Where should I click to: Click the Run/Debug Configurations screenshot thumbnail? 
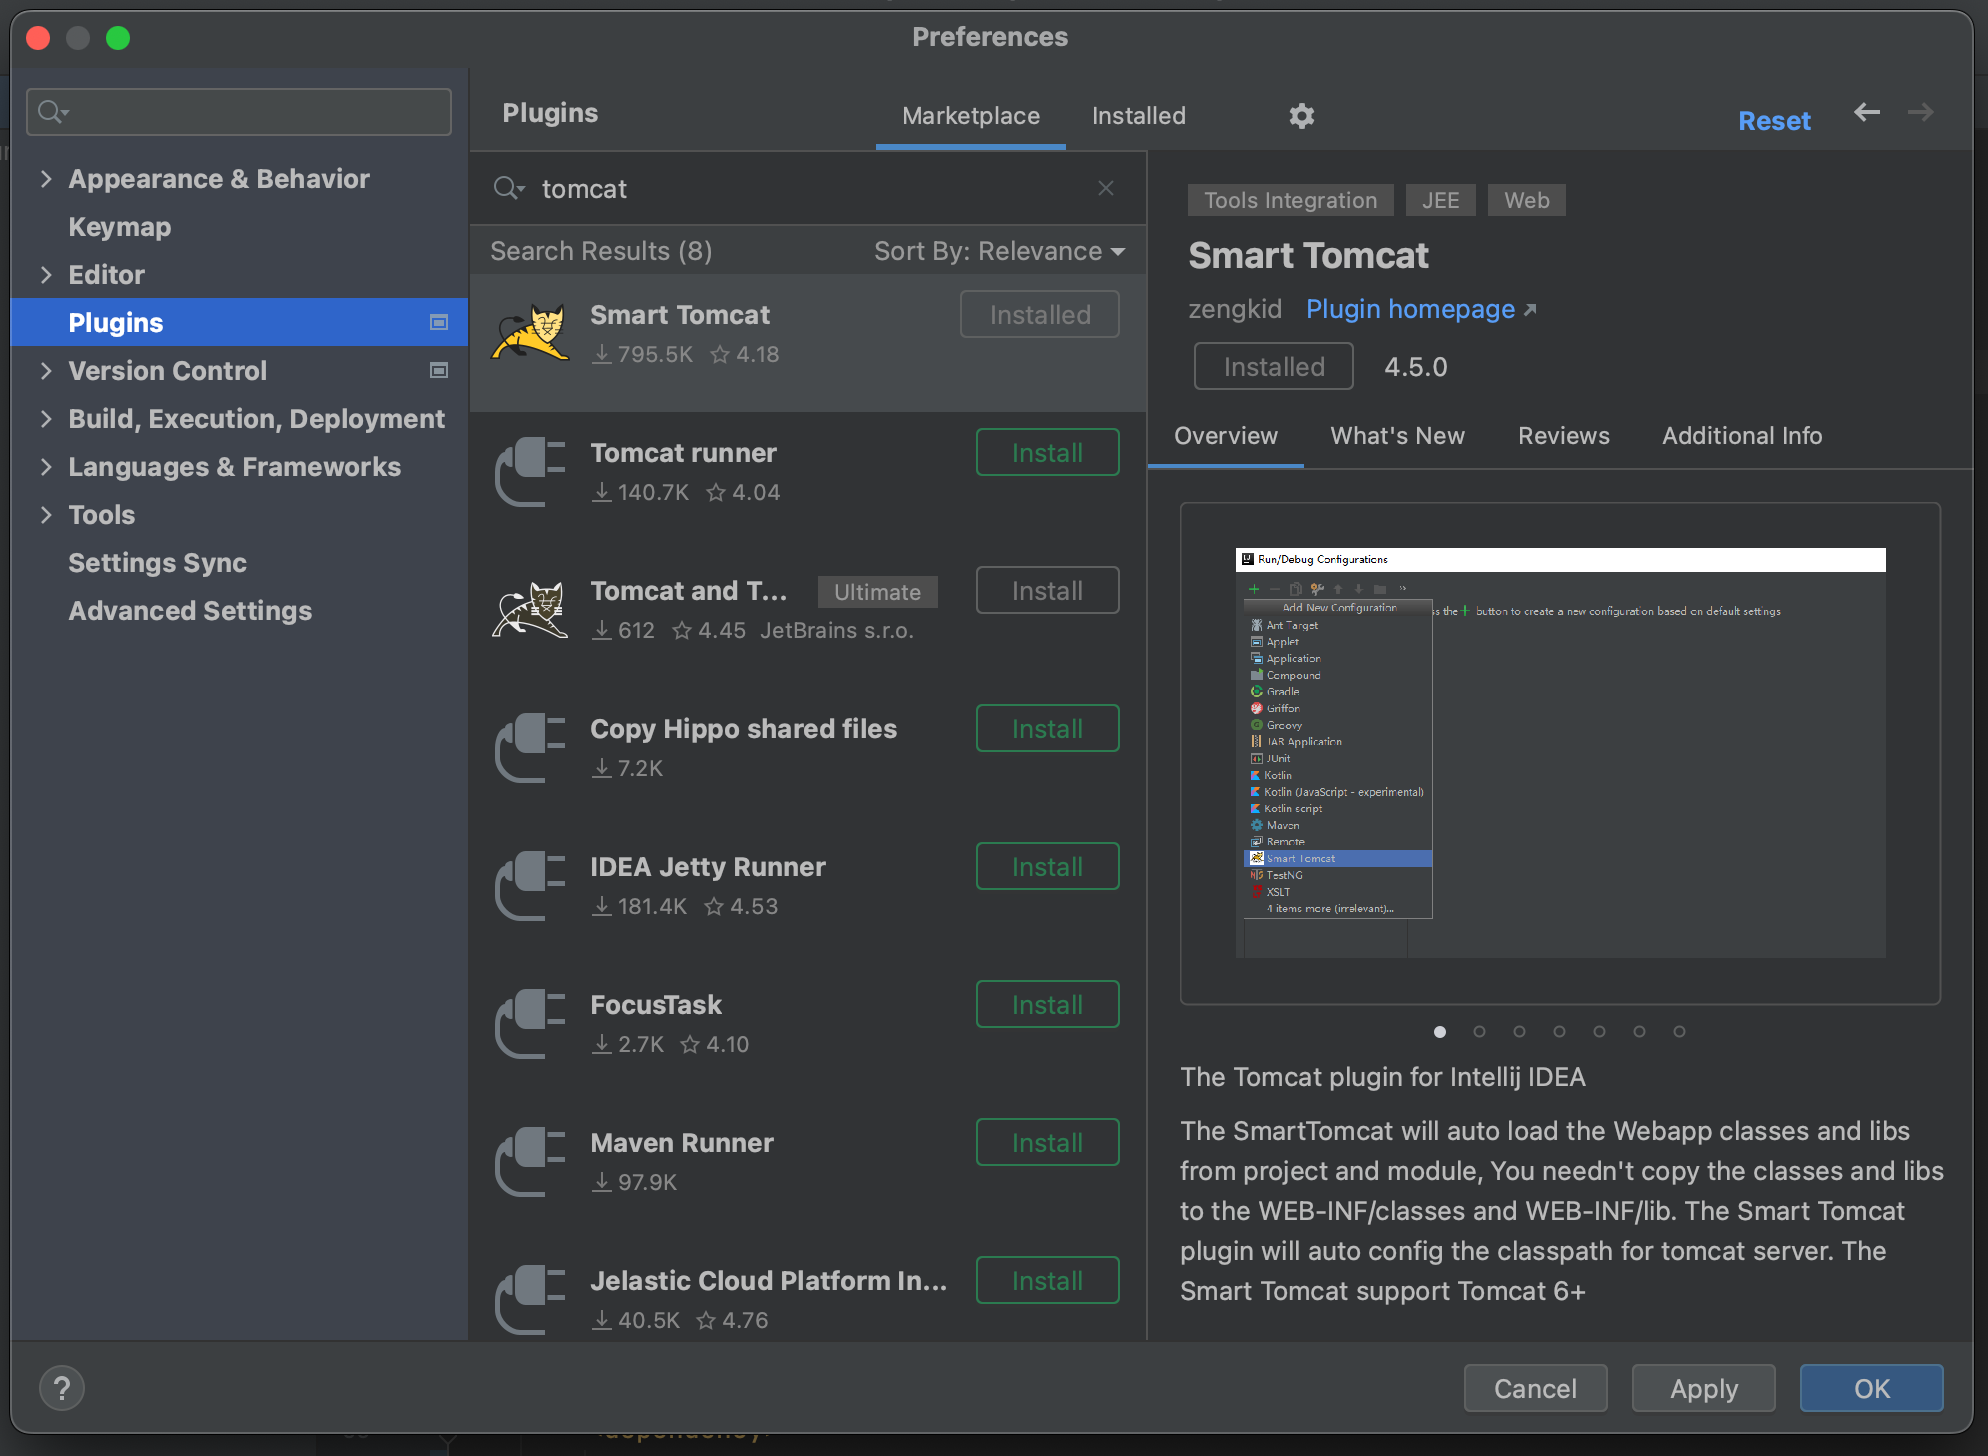[x=1560, y=753]
